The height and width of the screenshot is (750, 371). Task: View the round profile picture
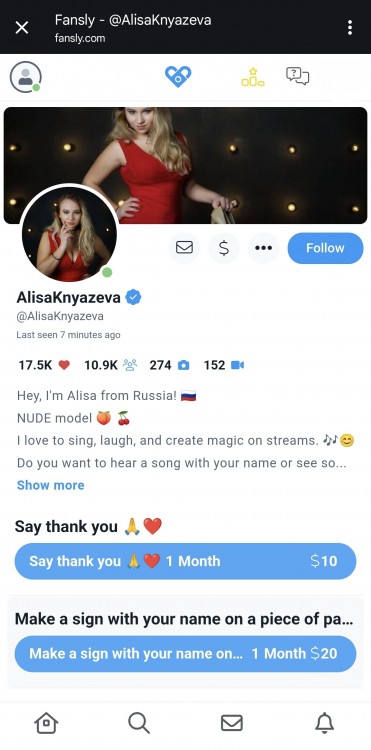(x=70, y=233)
